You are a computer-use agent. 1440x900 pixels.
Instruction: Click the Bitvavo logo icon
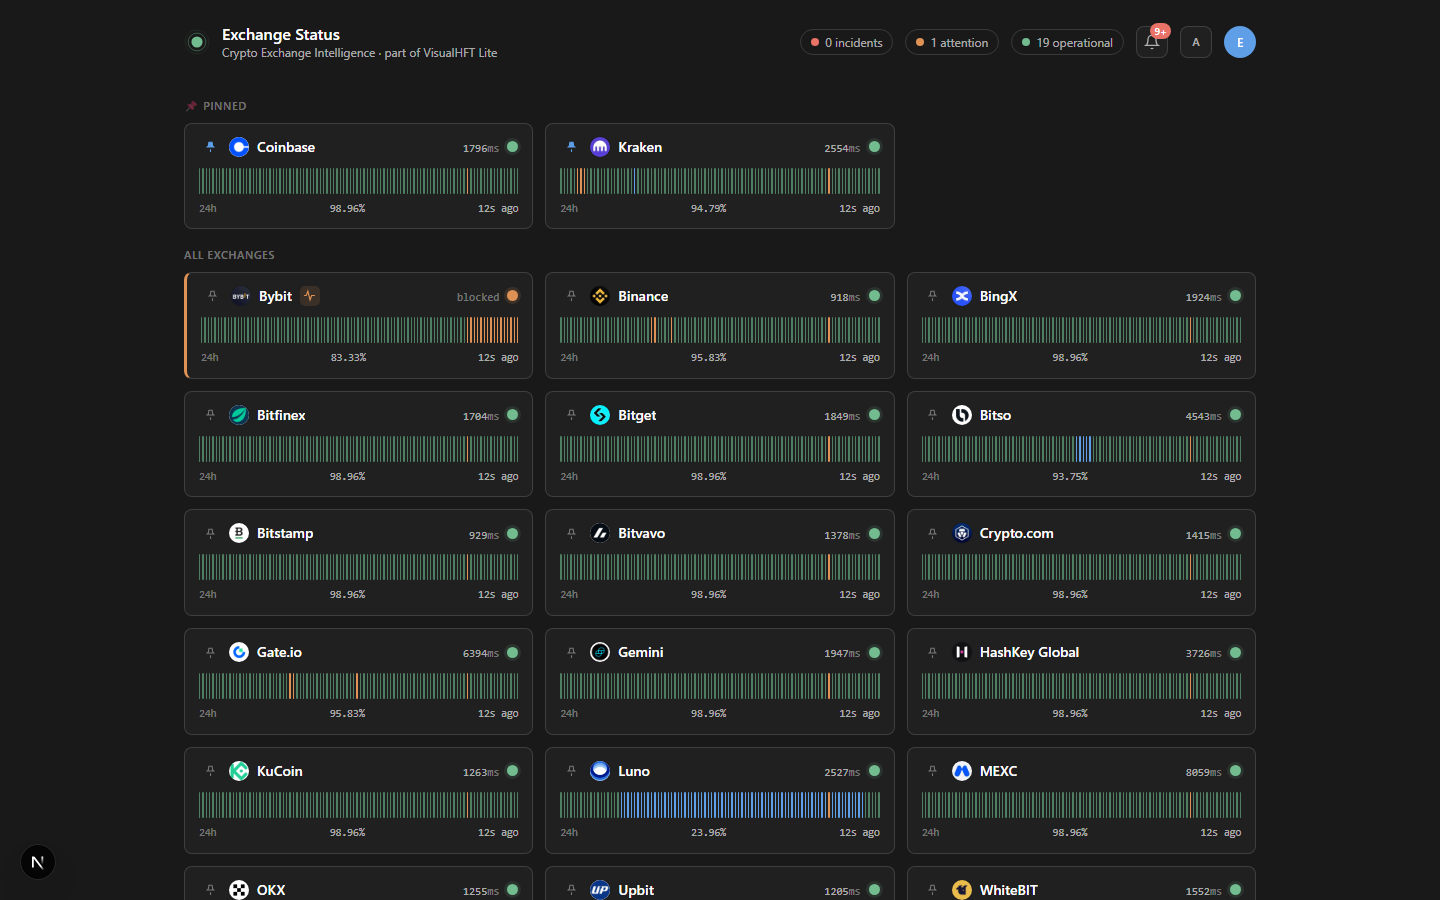click(600, 534)
